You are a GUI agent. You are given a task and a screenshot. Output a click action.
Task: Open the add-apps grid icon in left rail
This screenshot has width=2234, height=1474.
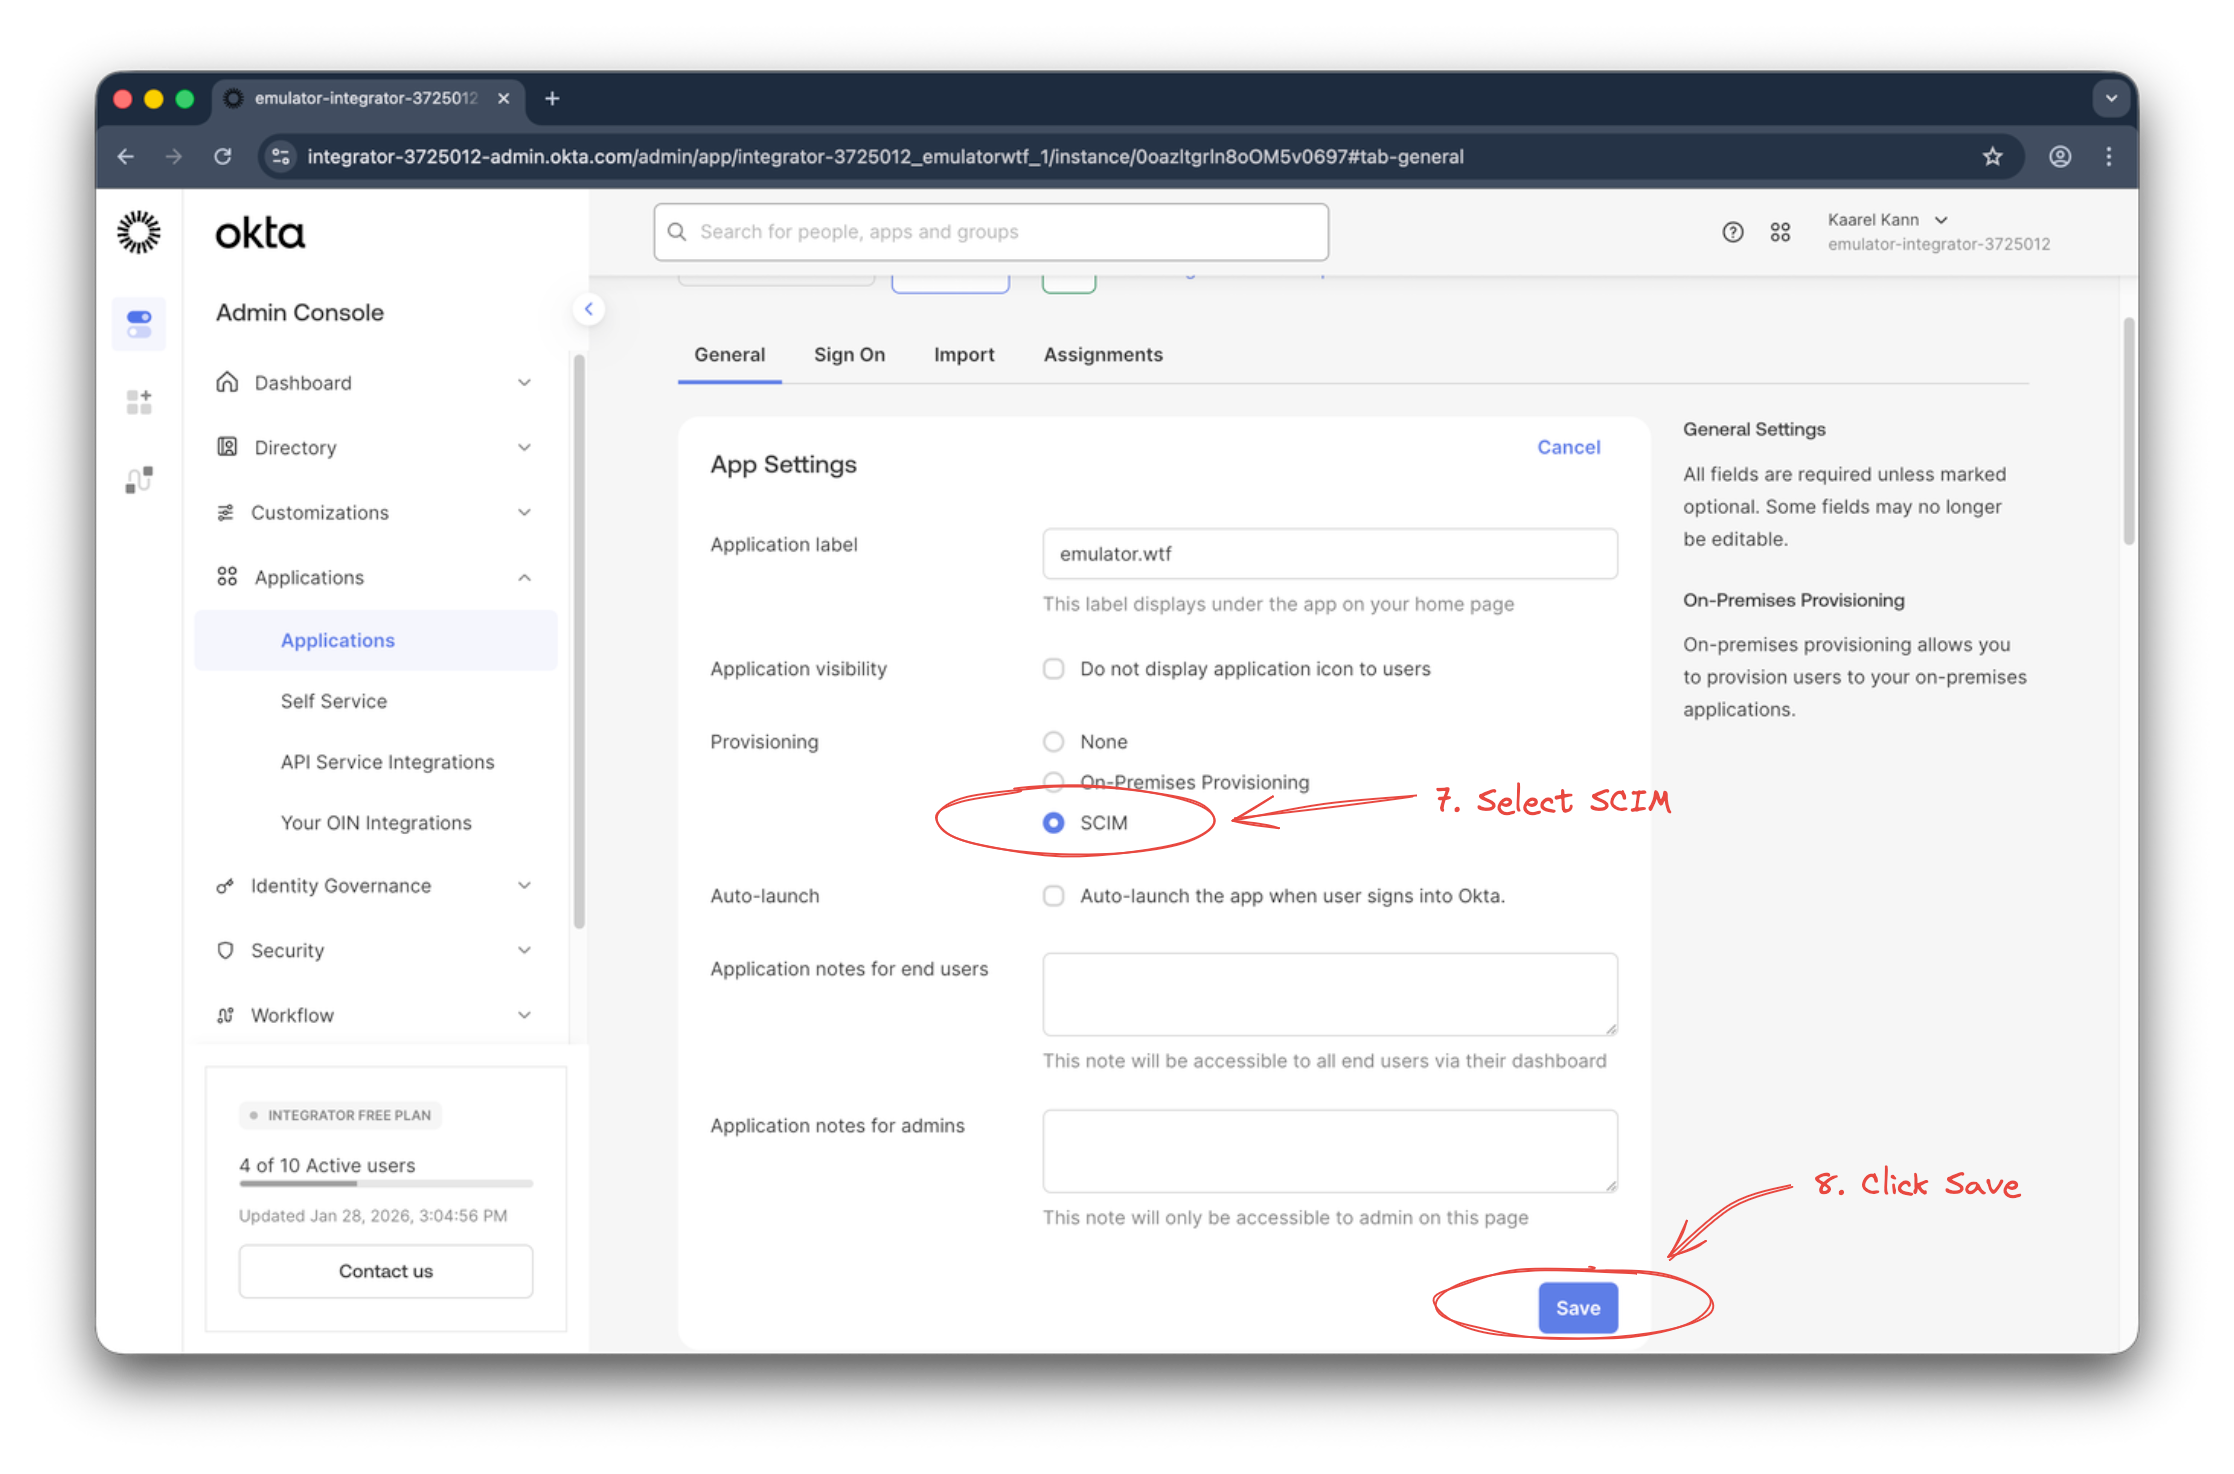tap(139, 401)
